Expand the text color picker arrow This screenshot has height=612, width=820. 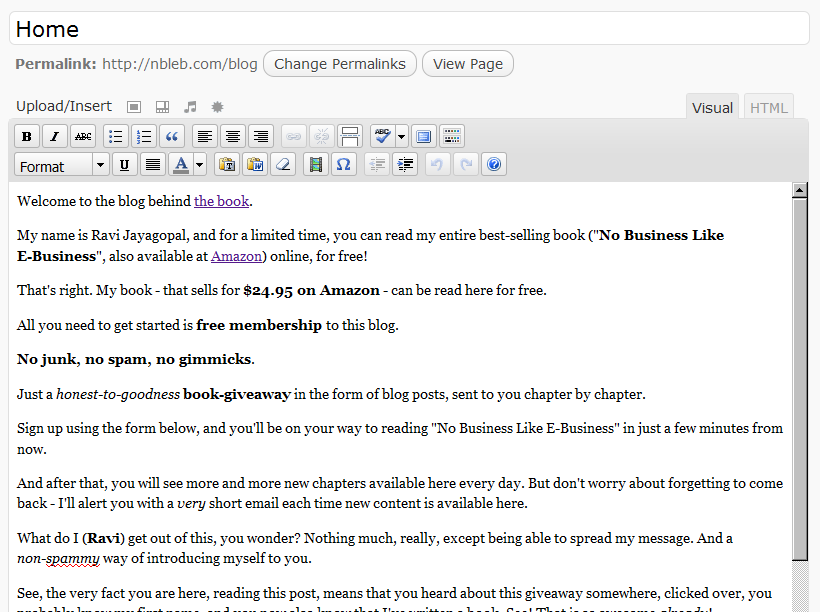click(200, 165)
